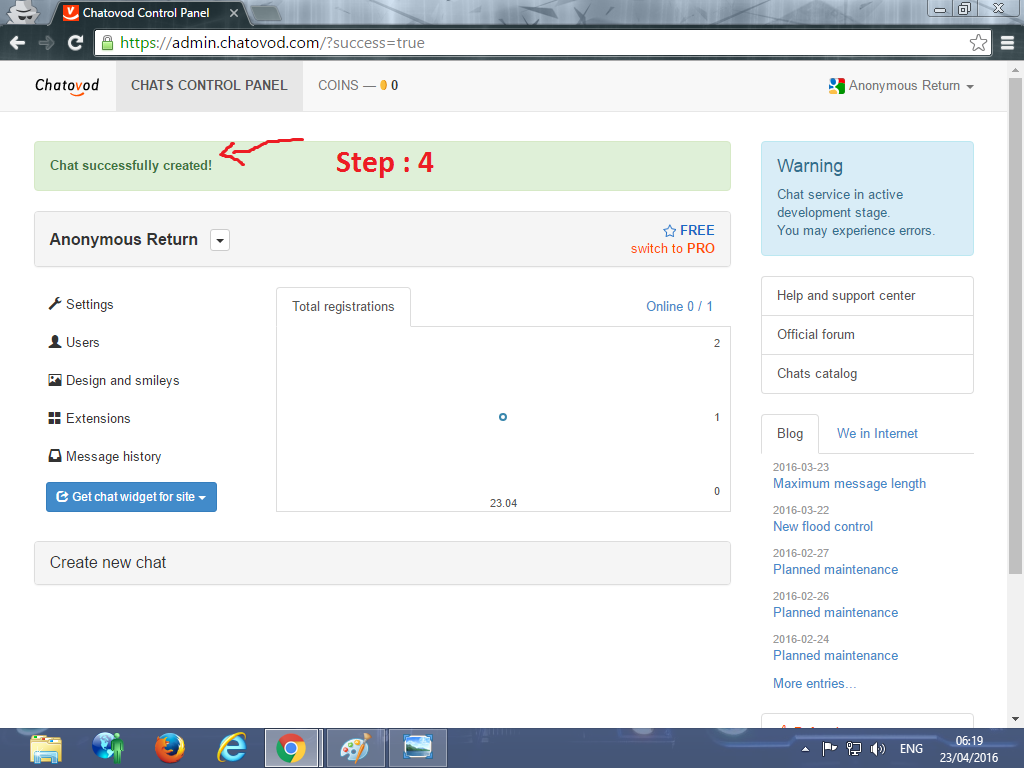The height and width of the screenshot is (768, 1024).
Task: Open Message history via its icon
Action: pos(56,456)
